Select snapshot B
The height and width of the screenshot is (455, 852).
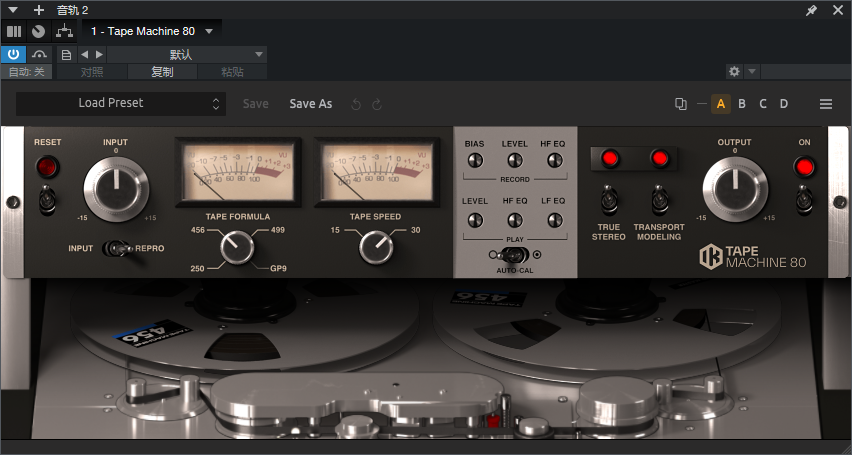tap(742, 104)
